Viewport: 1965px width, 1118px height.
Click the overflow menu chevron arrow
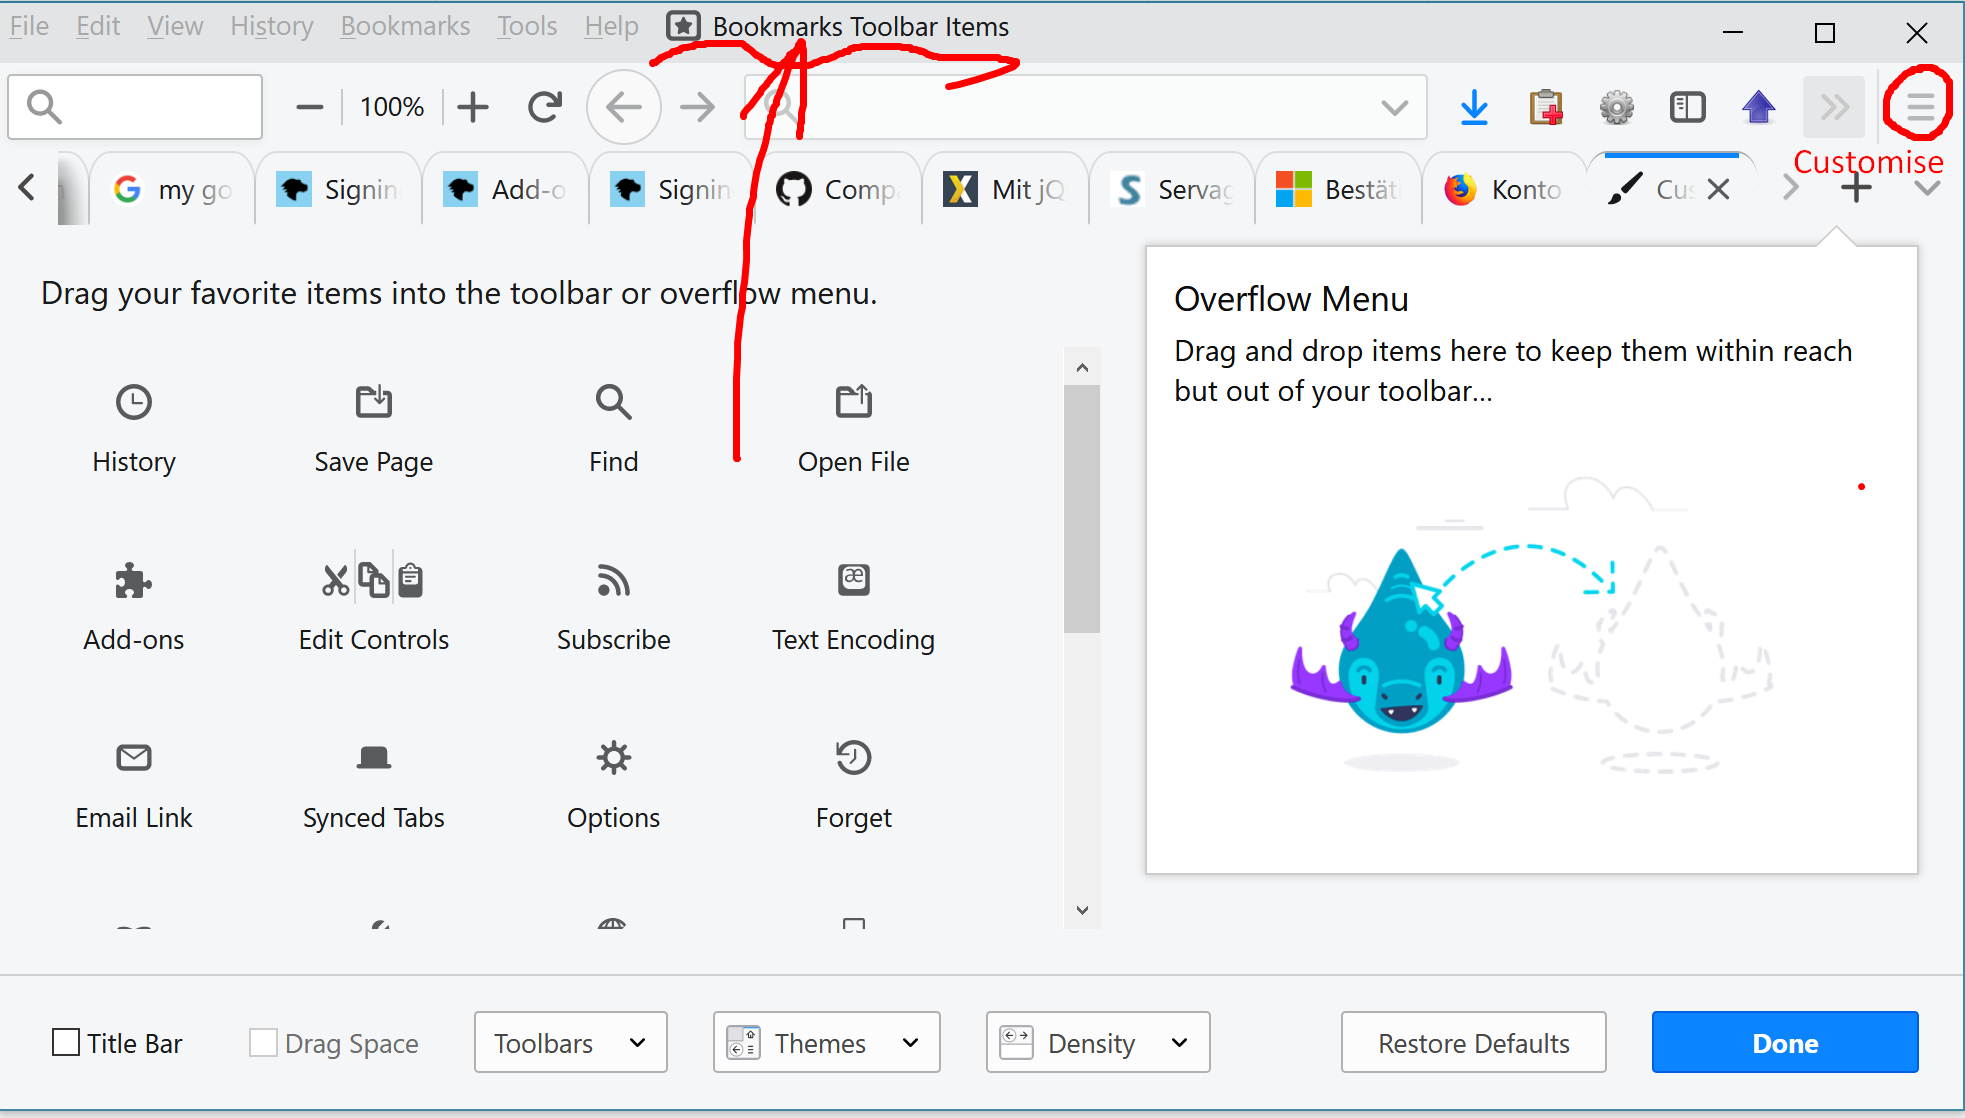click(1829, 105)
